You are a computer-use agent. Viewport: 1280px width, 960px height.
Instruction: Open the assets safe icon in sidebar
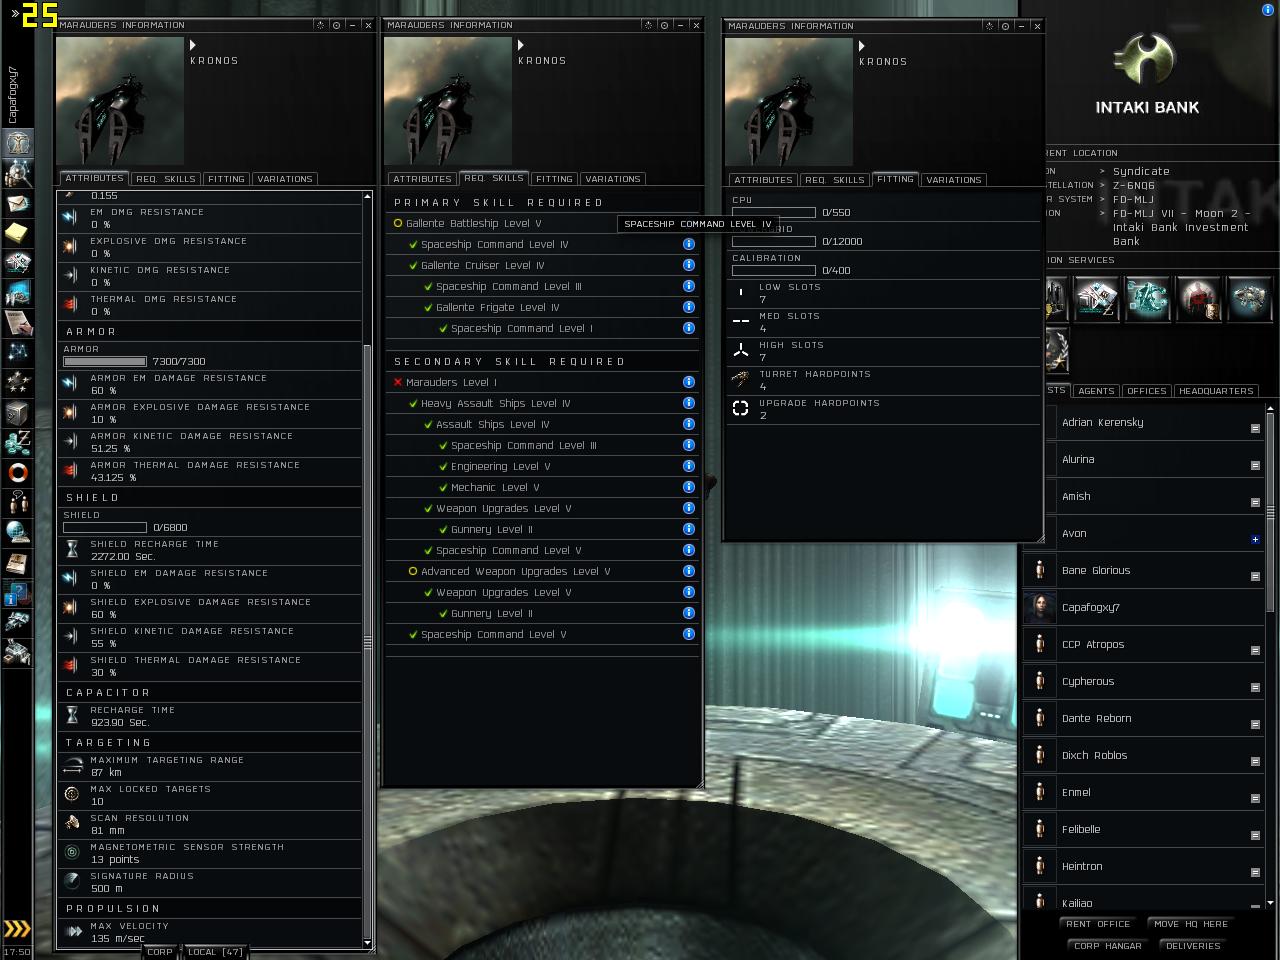(18, 413)
